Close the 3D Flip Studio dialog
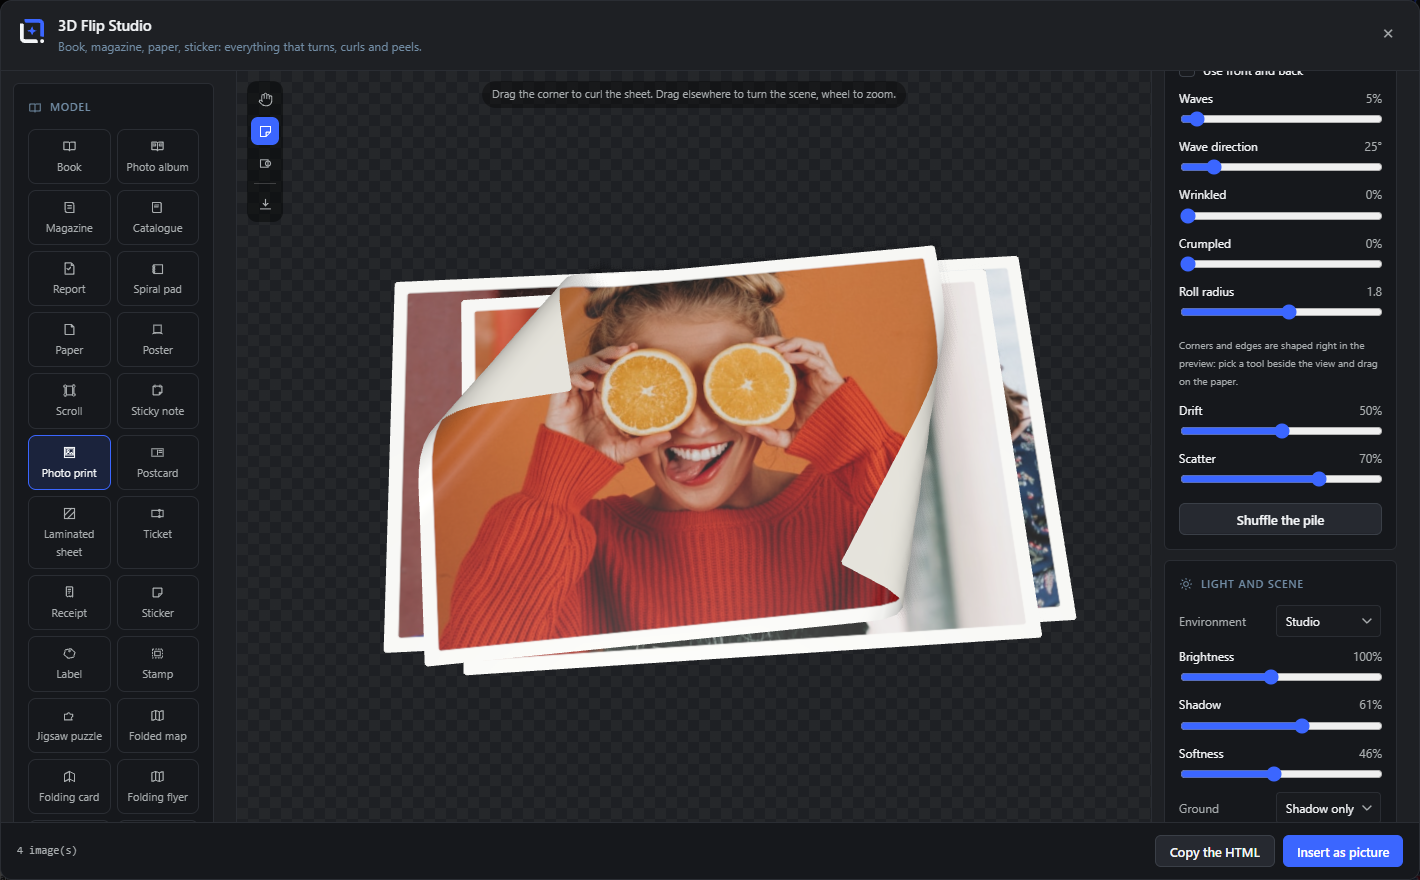This screenshot has height=880, width=1420. (1388, 34)
